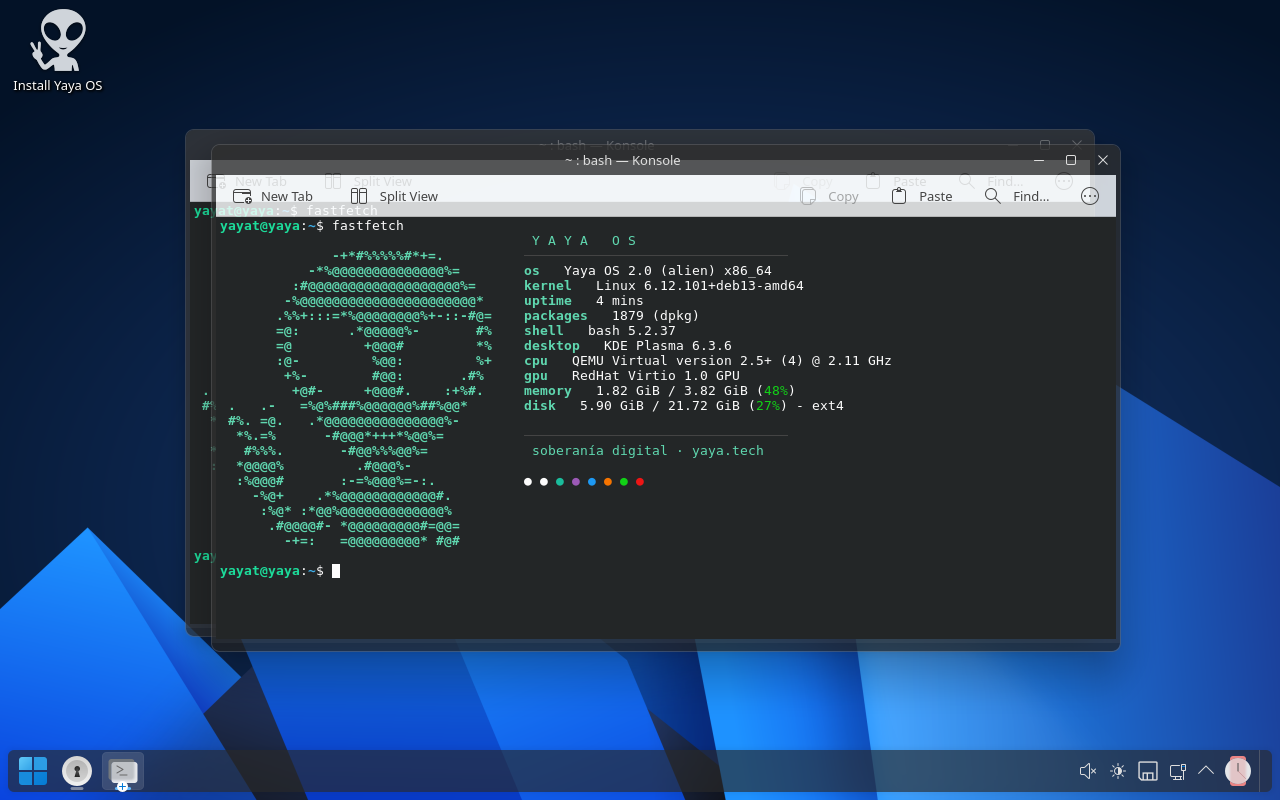Click the desktop value 'KDE Plasma 6.3.6'
1280x800 pixels.
[x=668, y=346]
